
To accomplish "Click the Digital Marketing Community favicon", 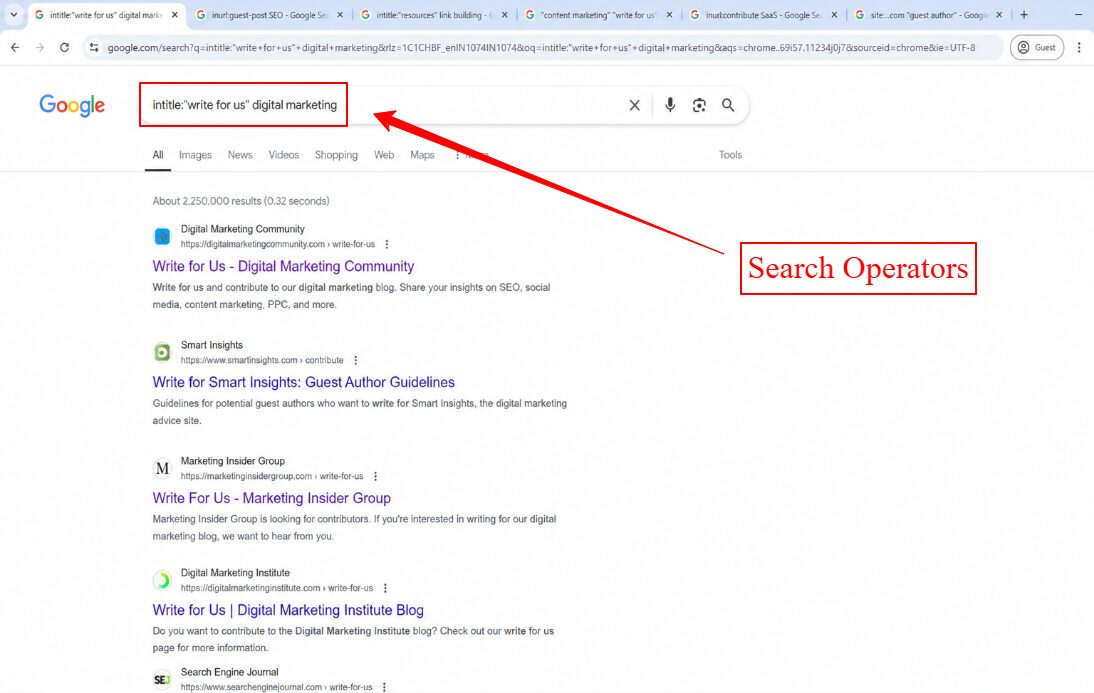I will 162,237.
